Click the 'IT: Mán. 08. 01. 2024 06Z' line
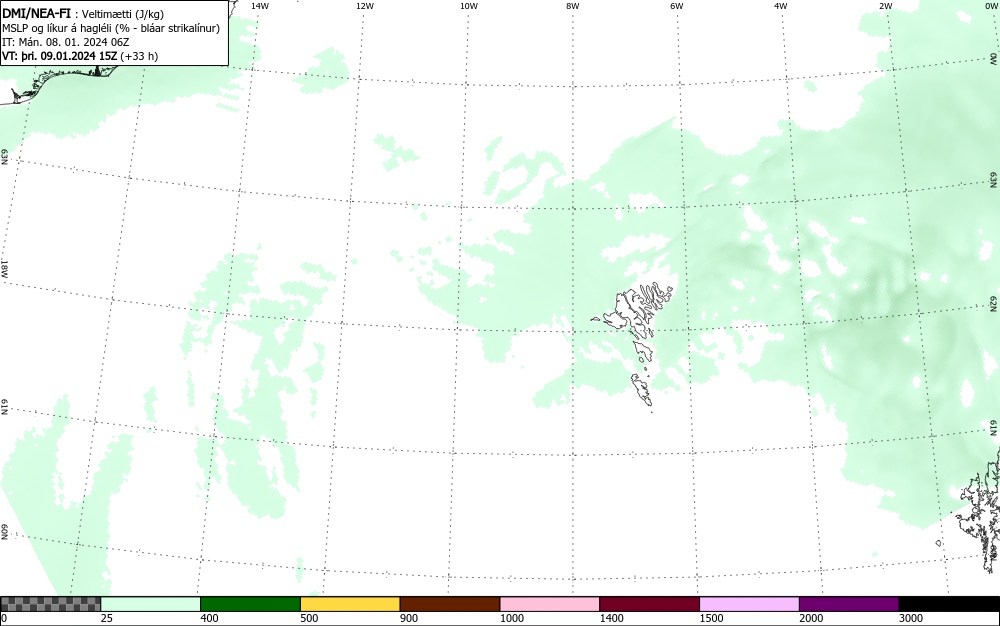Image resolution: width=1000 pixels, height=626 pixels. [66, 42]
